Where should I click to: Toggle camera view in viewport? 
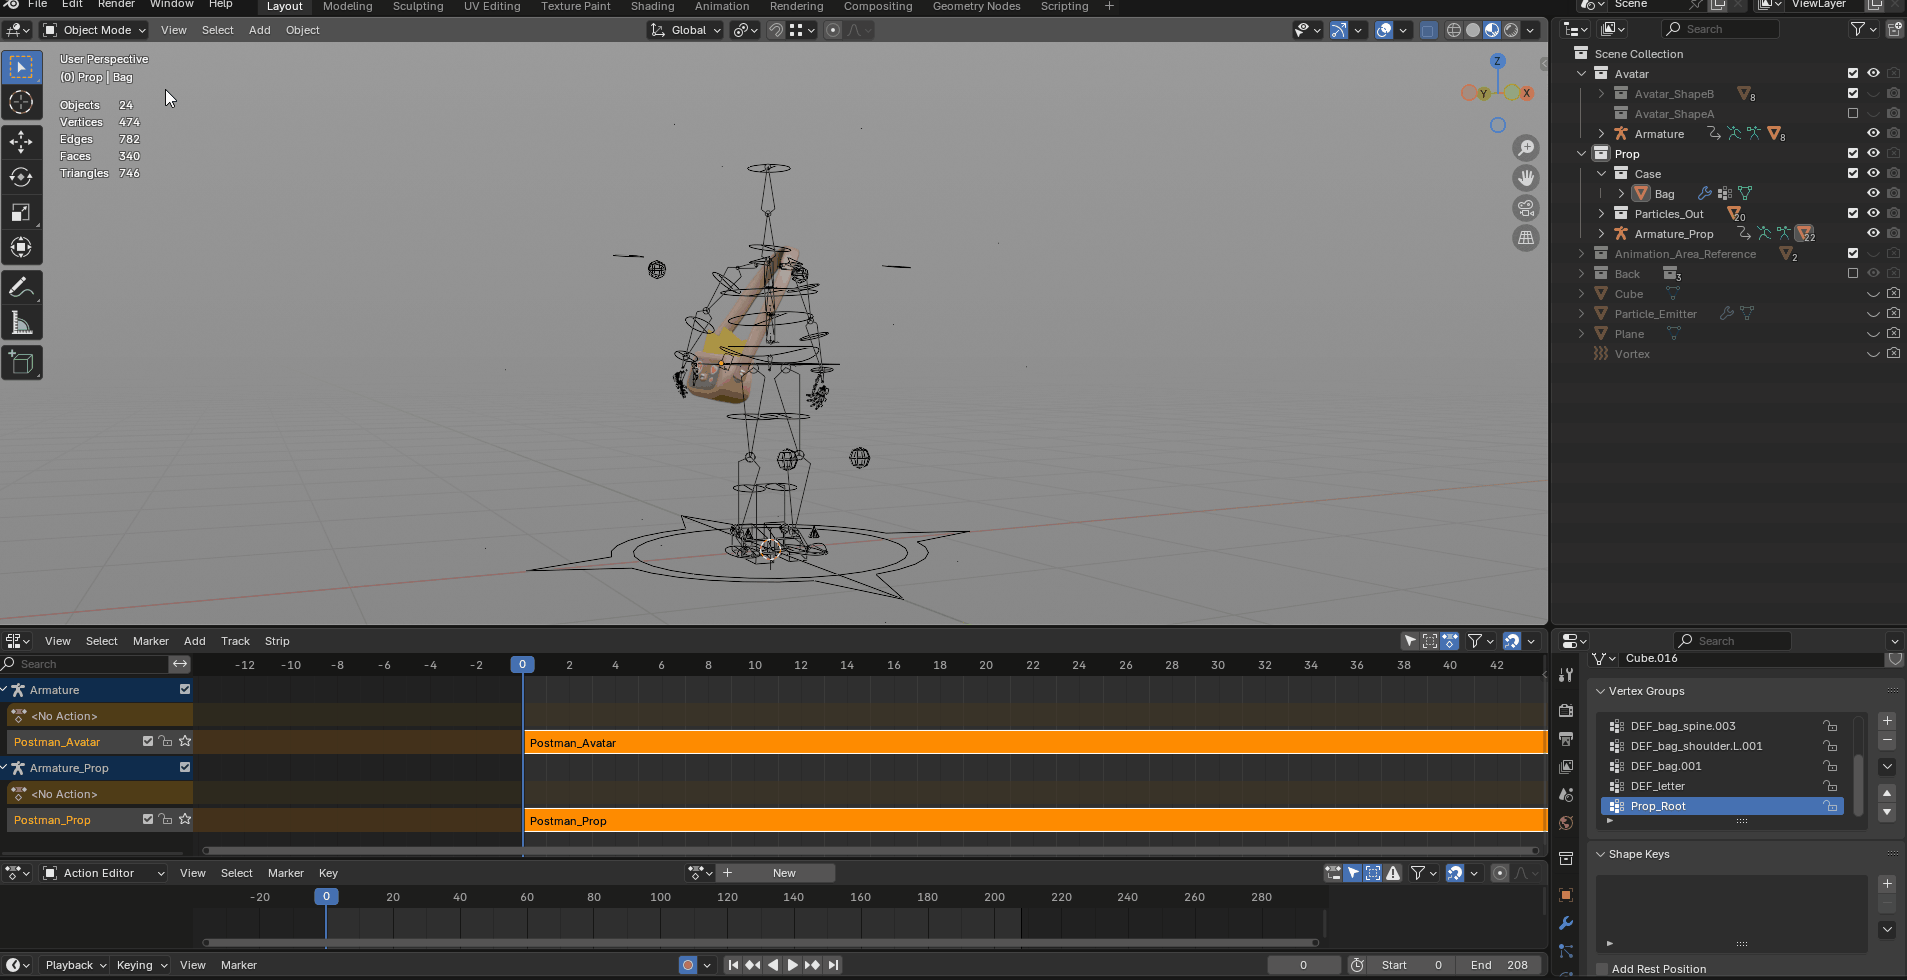1526,208
